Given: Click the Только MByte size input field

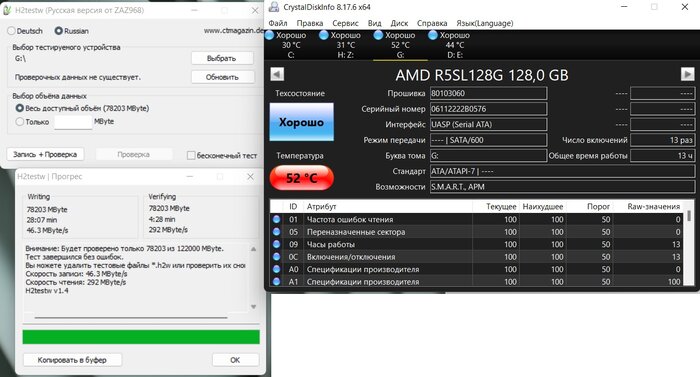Looking at the screenshot, I should tap(73, 122).
